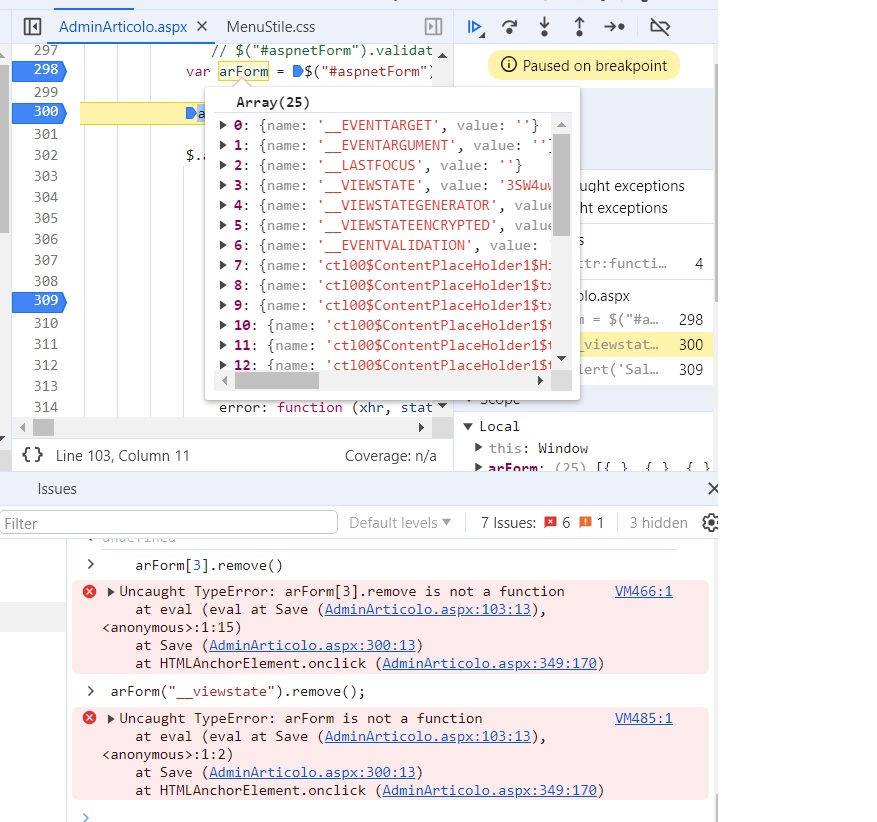Click the red errors issue icon
877x822 pixels.
tap(550, 522)
